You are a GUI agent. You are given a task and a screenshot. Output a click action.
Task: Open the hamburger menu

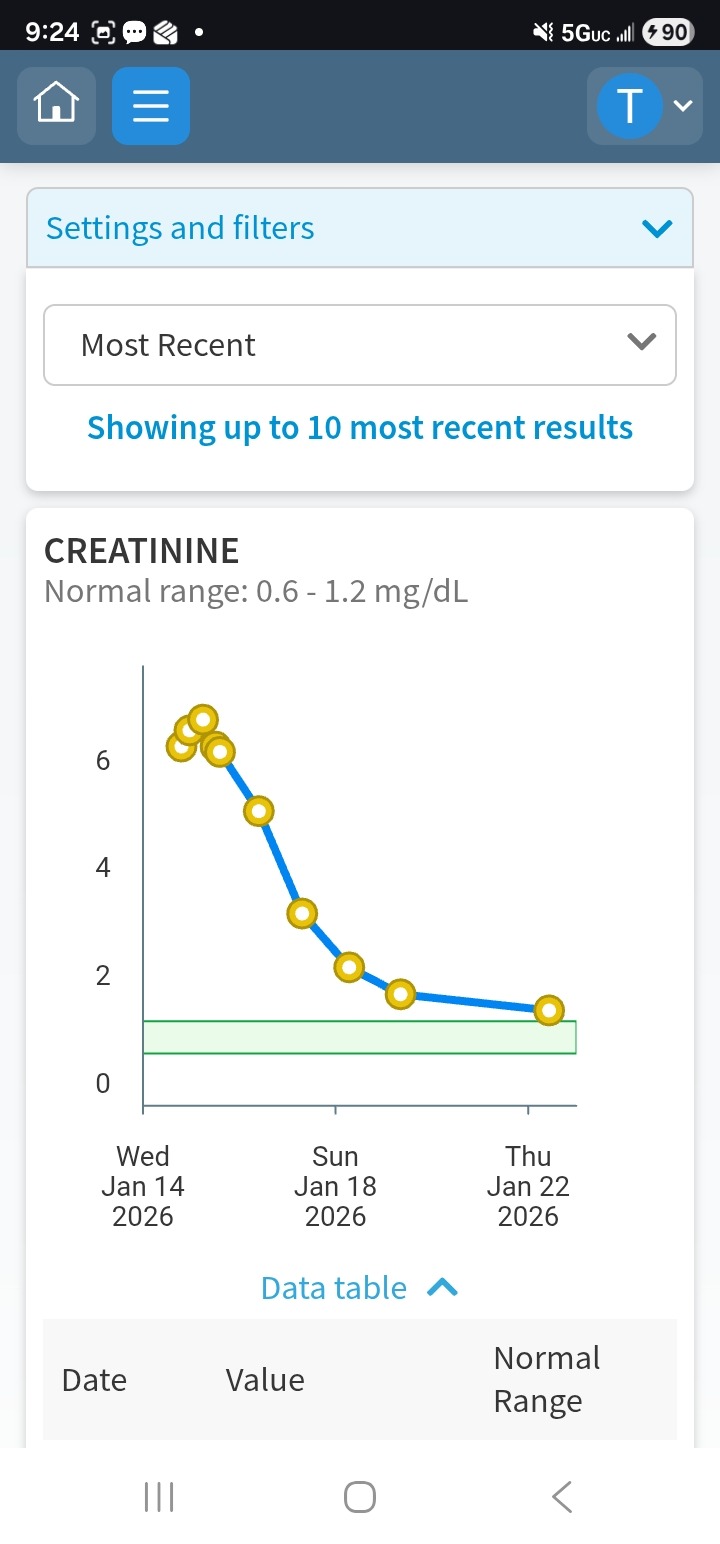[151, 104]
